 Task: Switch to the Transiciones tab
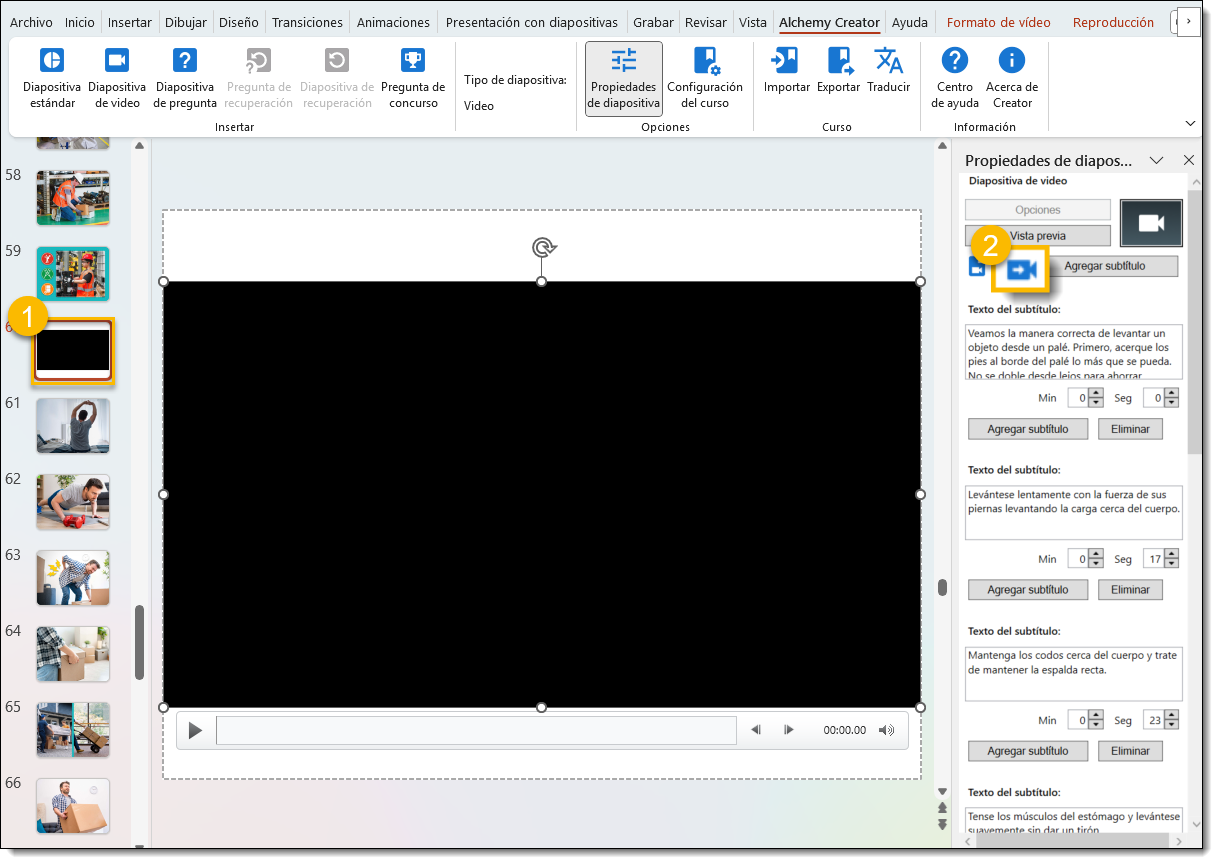pyautogui.click(x=307, y=22)
